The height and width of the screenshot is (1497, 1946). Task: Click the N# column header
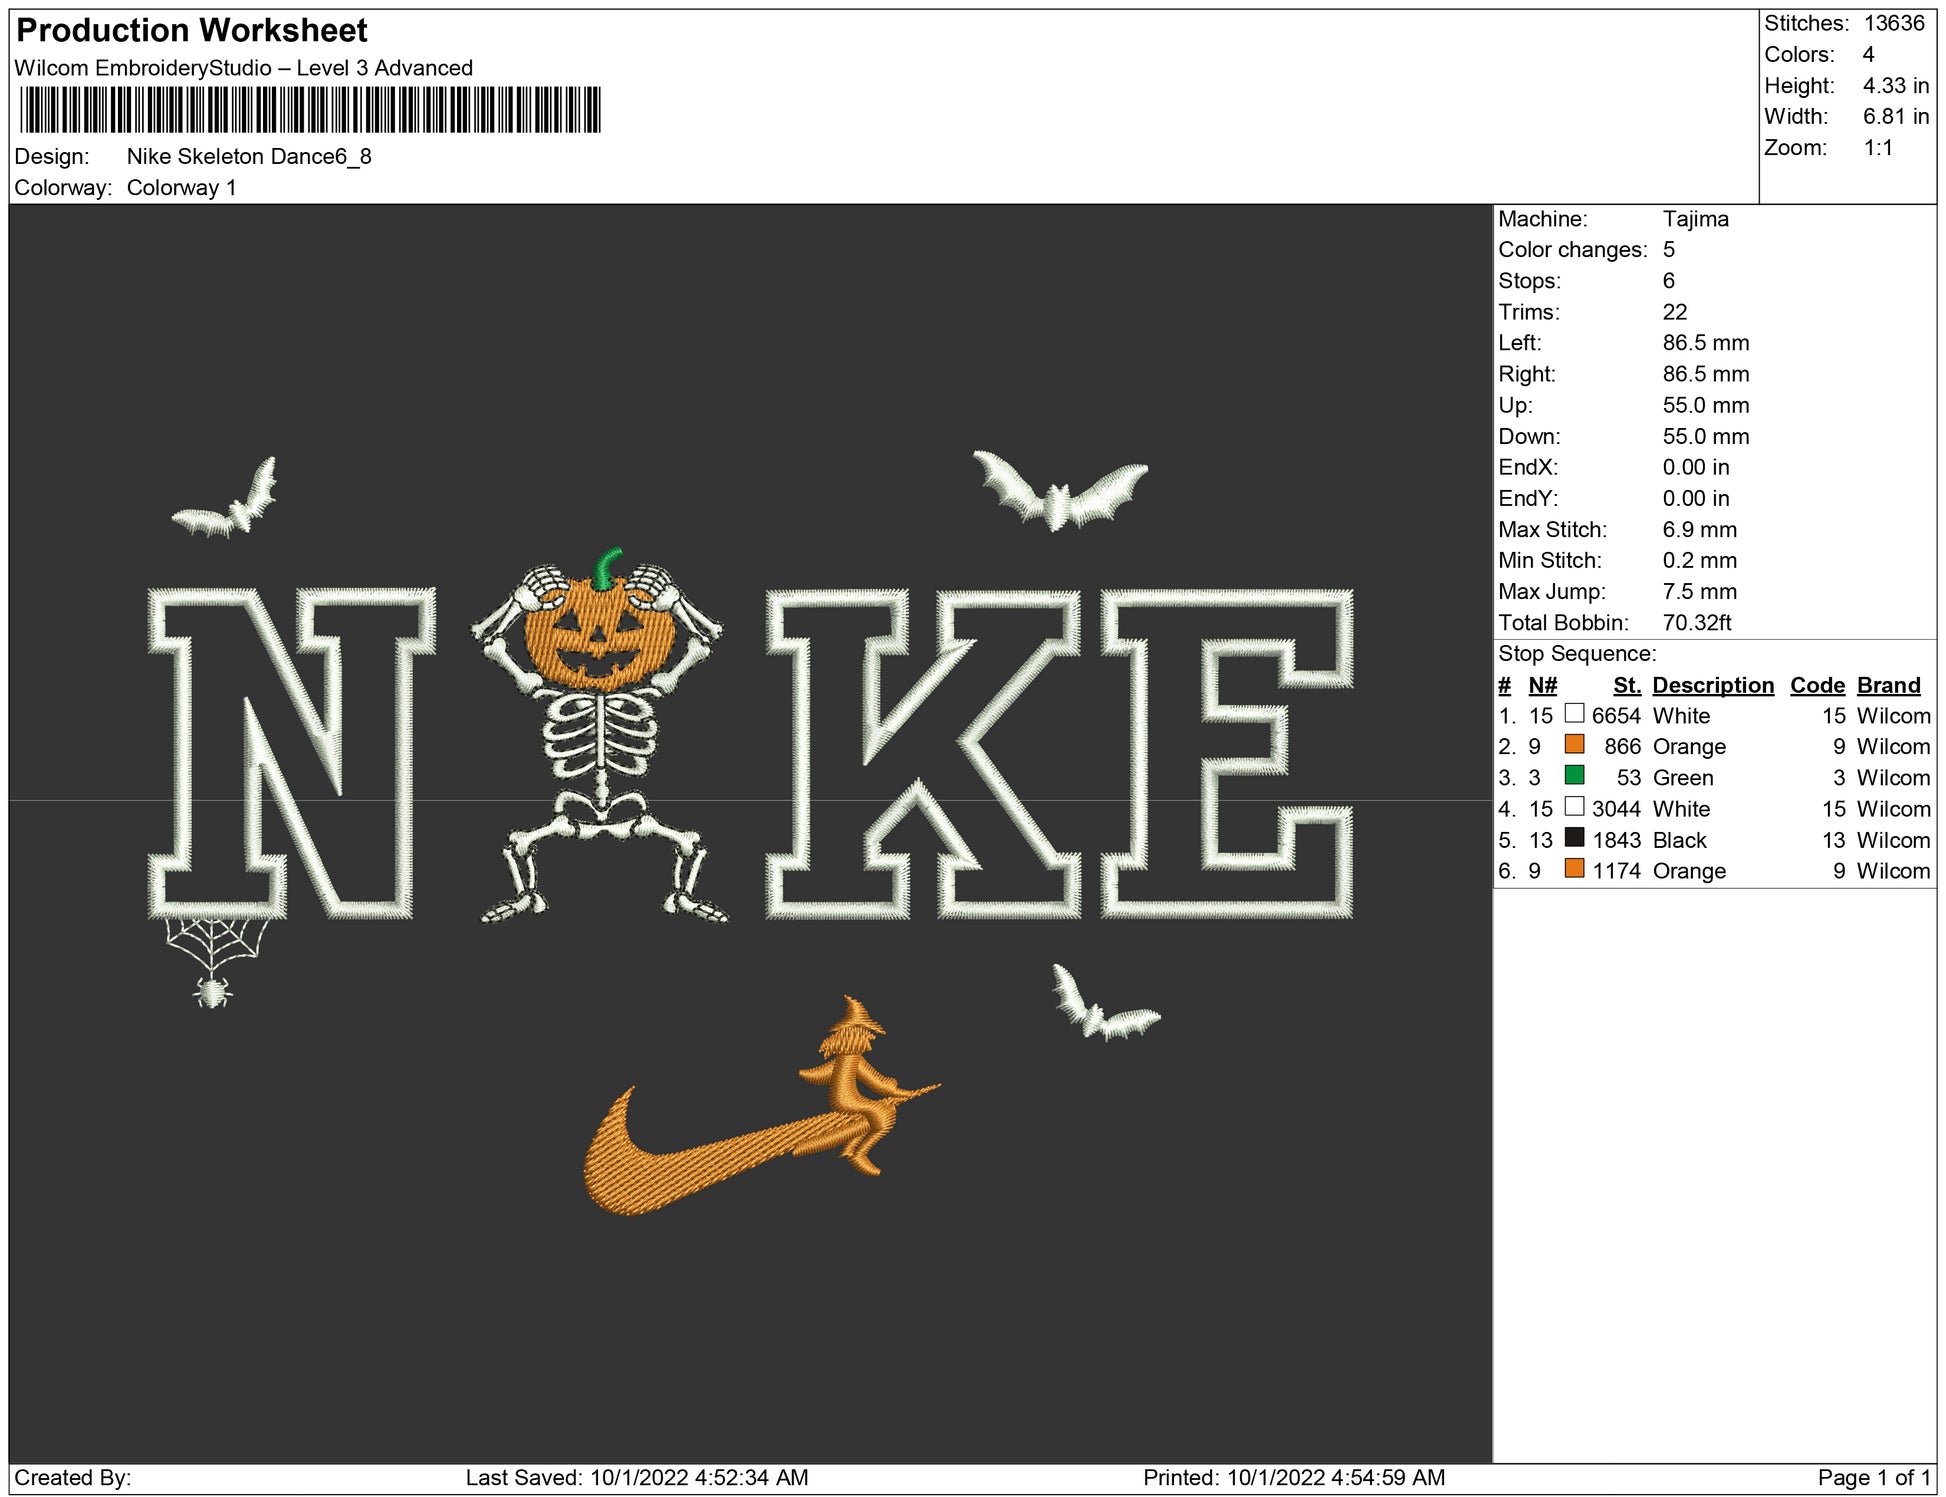point(1542,685)
